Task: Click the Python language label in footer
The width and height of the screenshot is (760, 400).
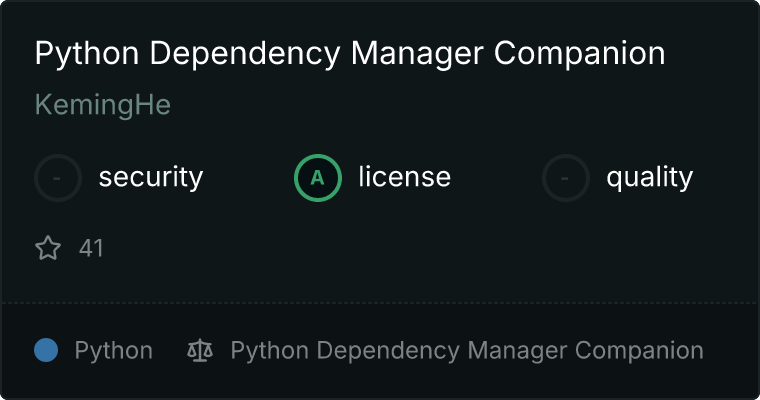Action: [113, 351]
